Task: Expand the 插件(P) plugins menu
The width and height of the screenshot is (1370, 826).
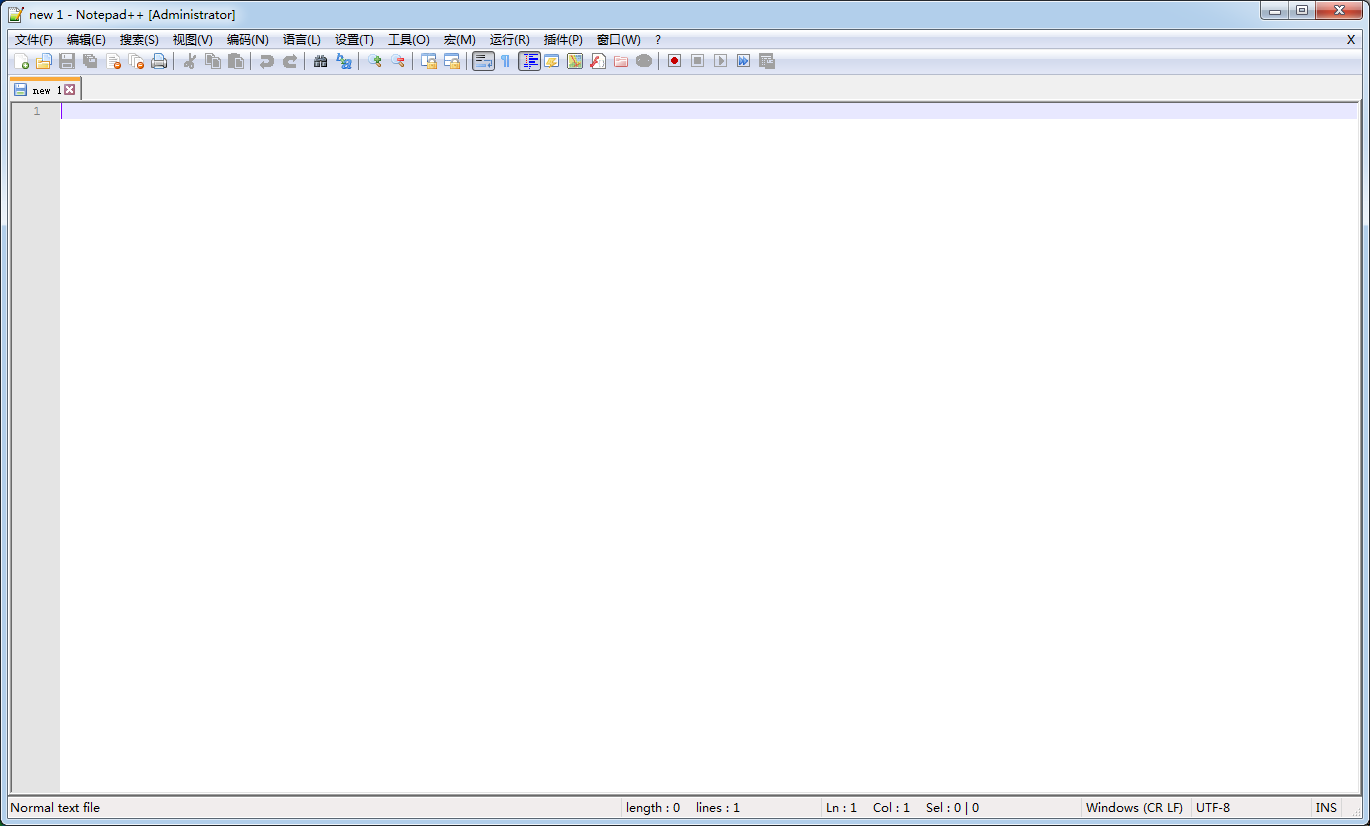Action: 563,40
